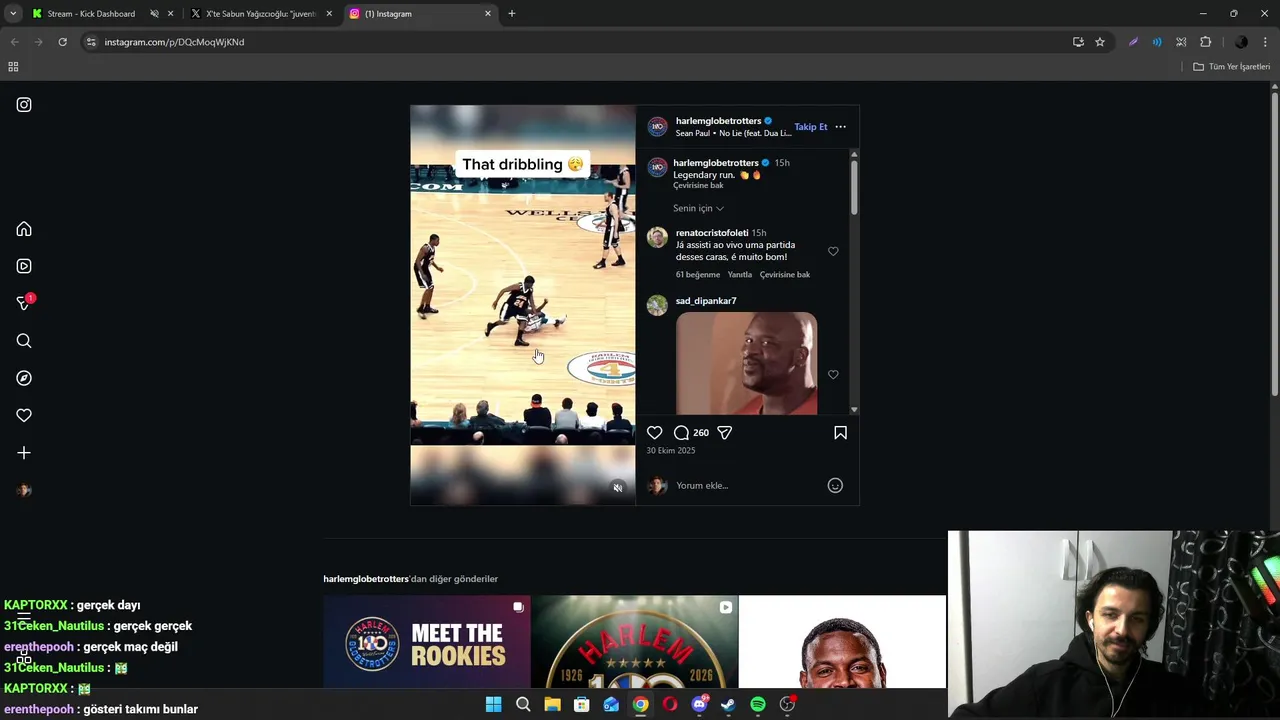
Task: Open the 'Meet the Rookies' post thumbnail
Action: [x=427, y=642]
